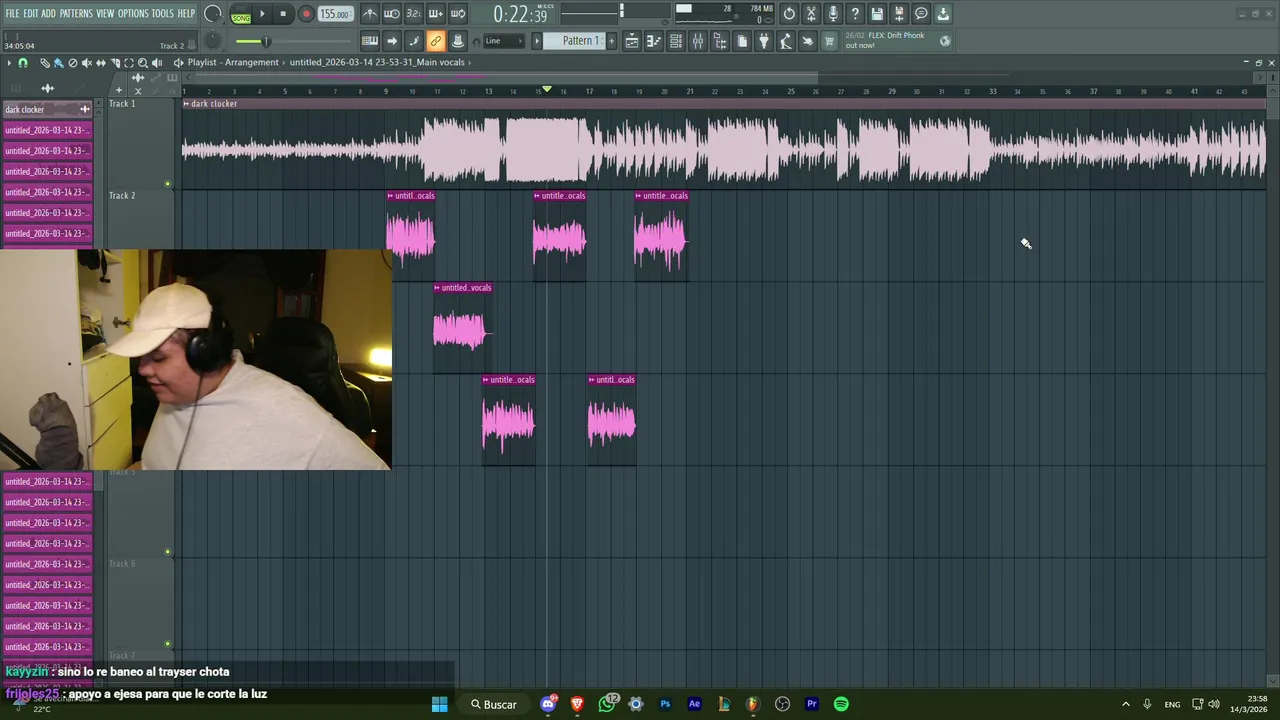
Task: Open the PATTERNS menu
Action: [76, 14]
